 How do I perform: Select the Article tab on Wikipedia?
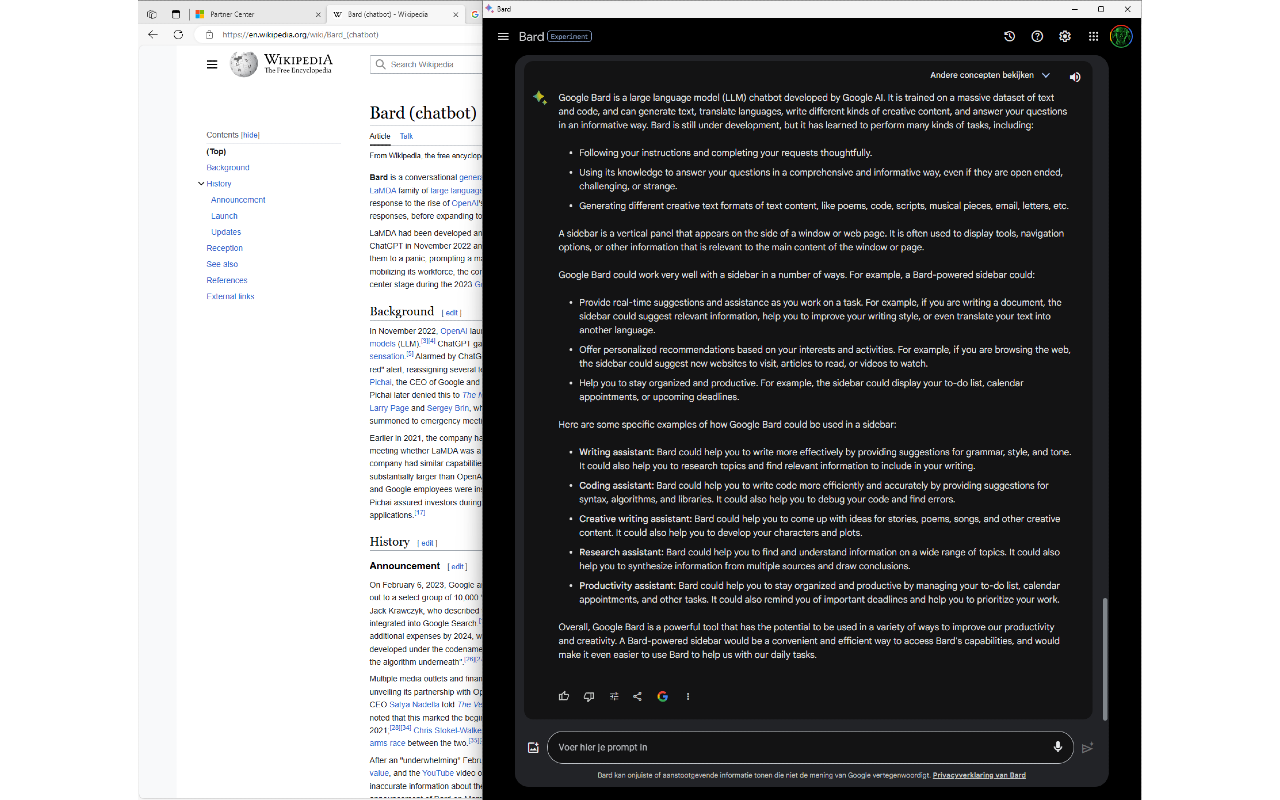point(380,136)
